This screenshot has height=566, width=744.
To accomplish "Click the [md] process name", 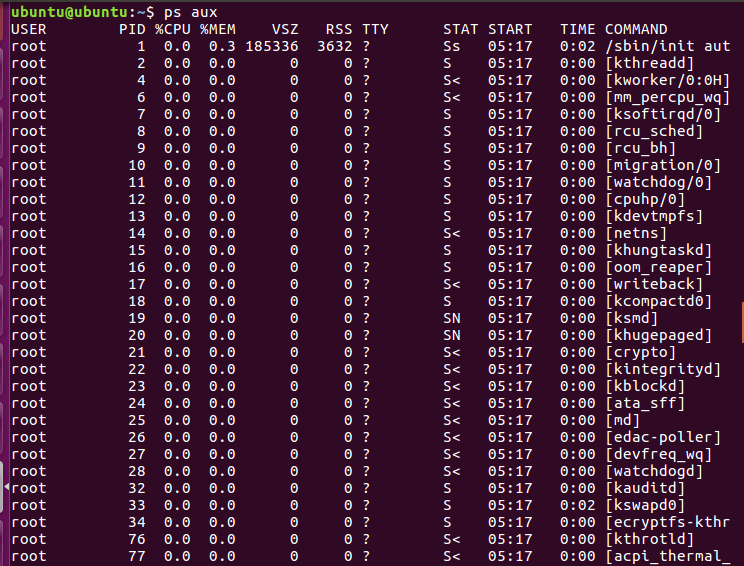I will tap(623, 420).
